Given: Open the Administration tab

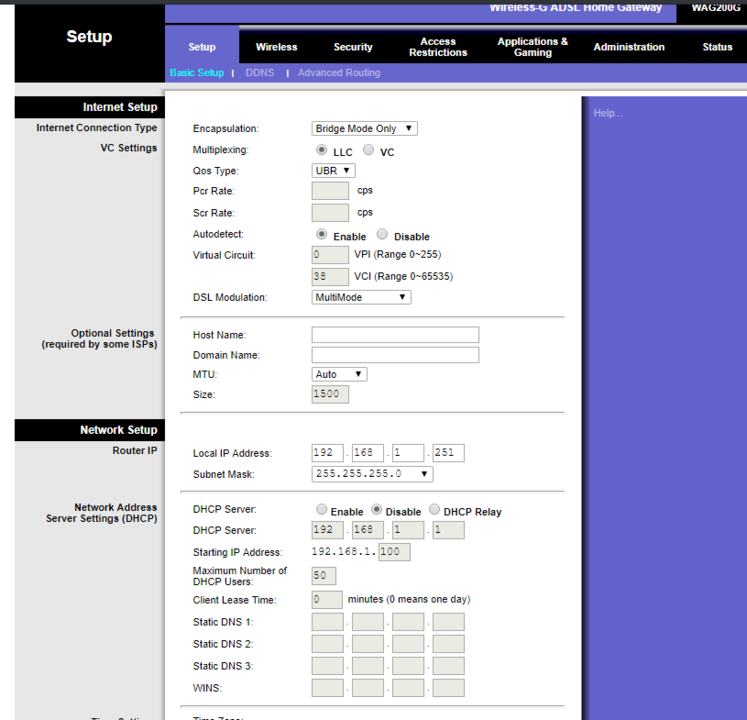Looking at the screenshot, I should click(629, 47).
